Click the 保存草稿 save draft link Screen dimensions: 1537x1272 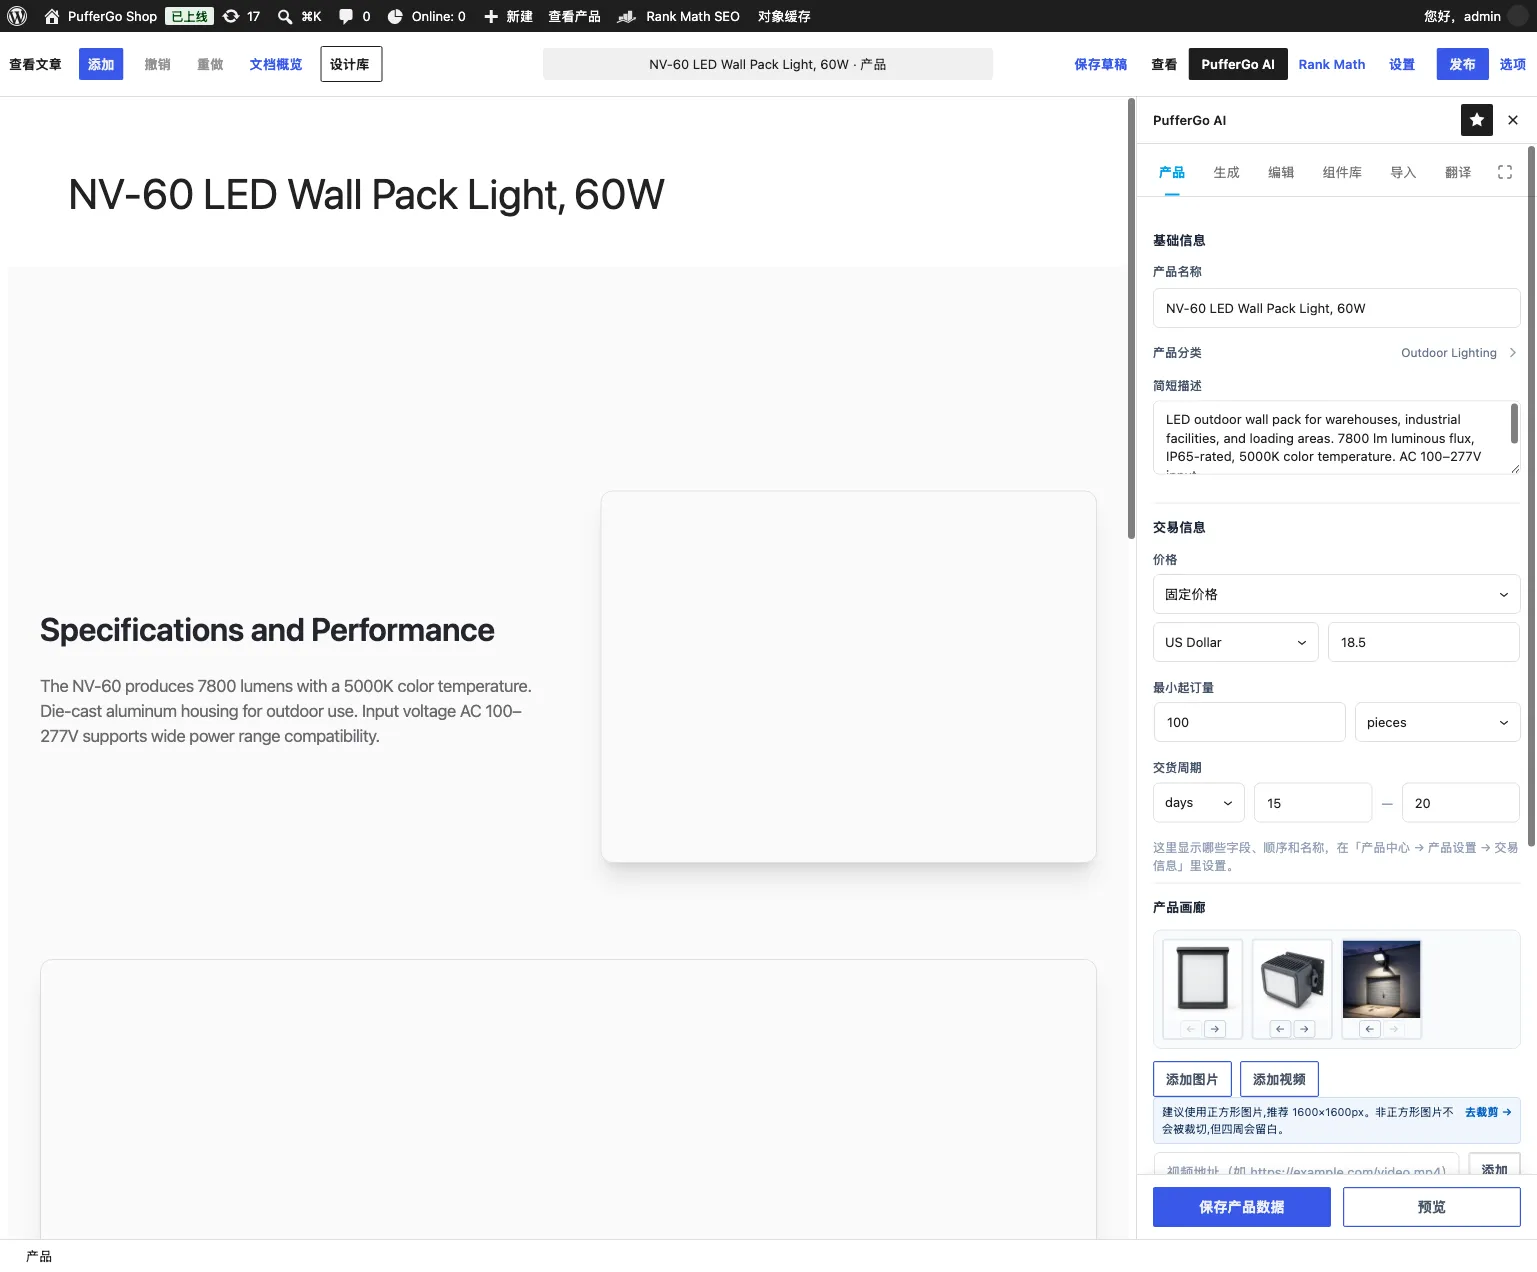1100,64
